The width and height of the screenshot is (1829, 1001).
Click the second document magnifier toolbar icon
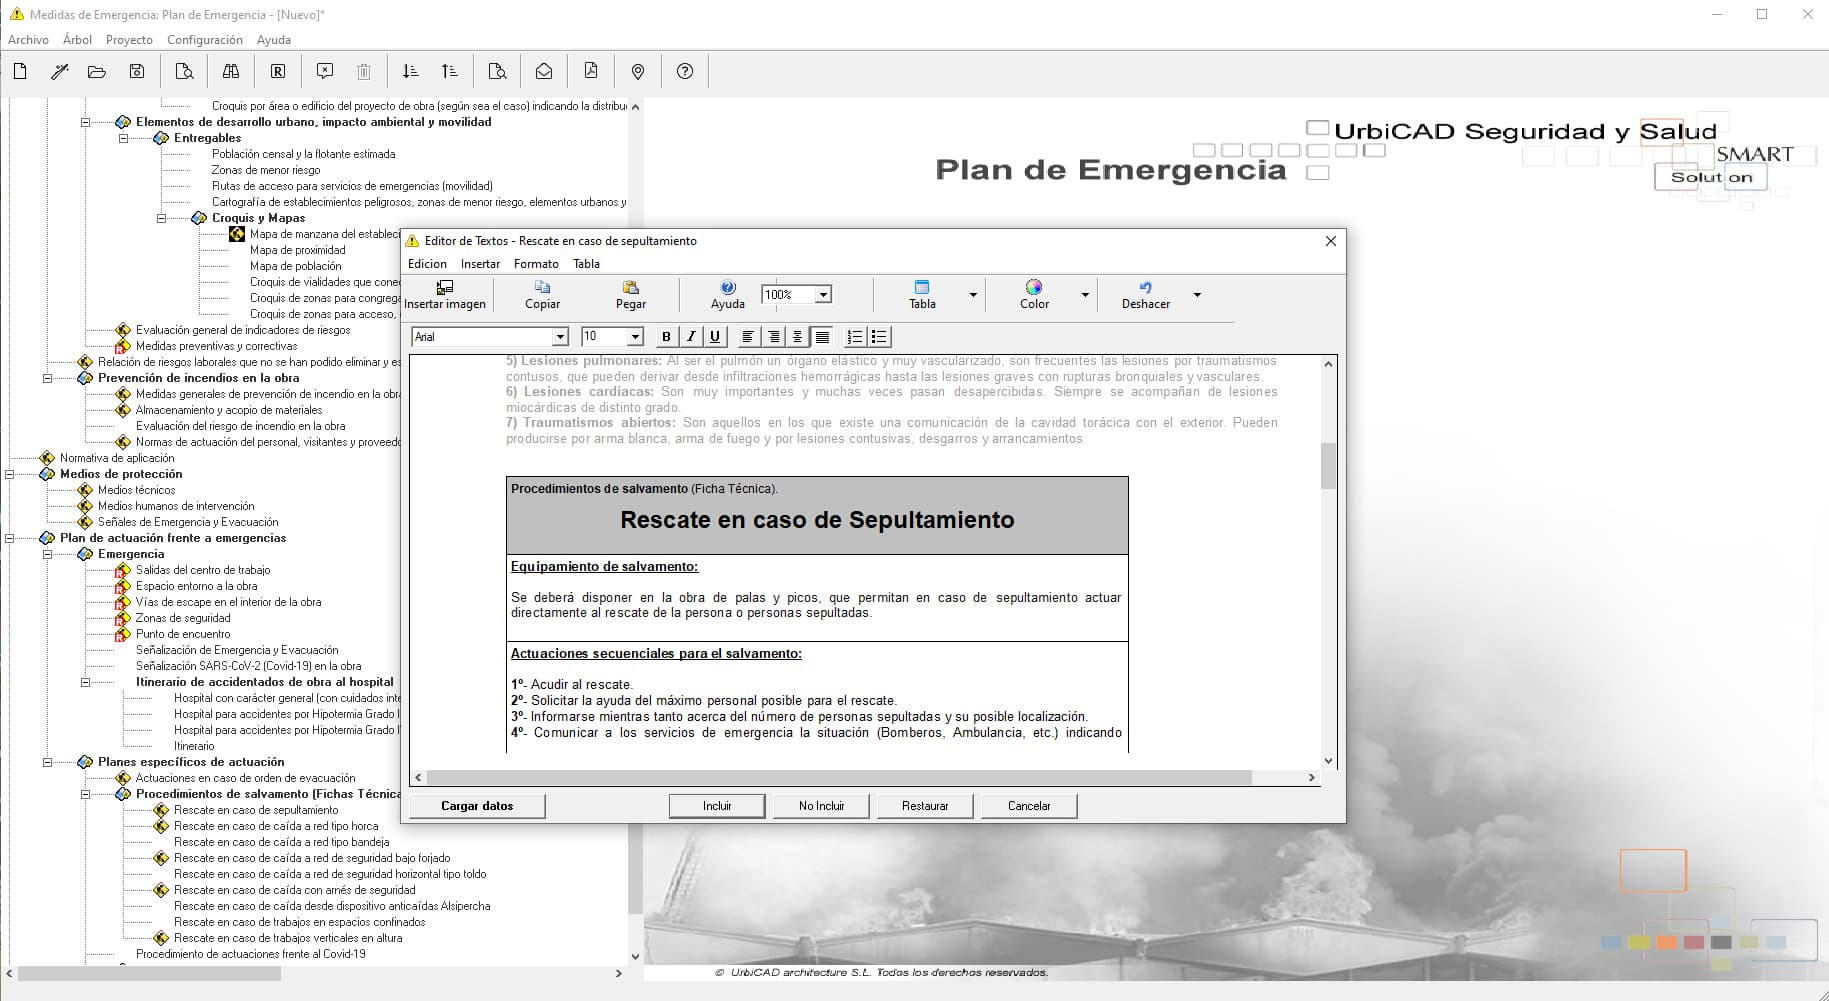pyautogui.click(x=497, y=71)
